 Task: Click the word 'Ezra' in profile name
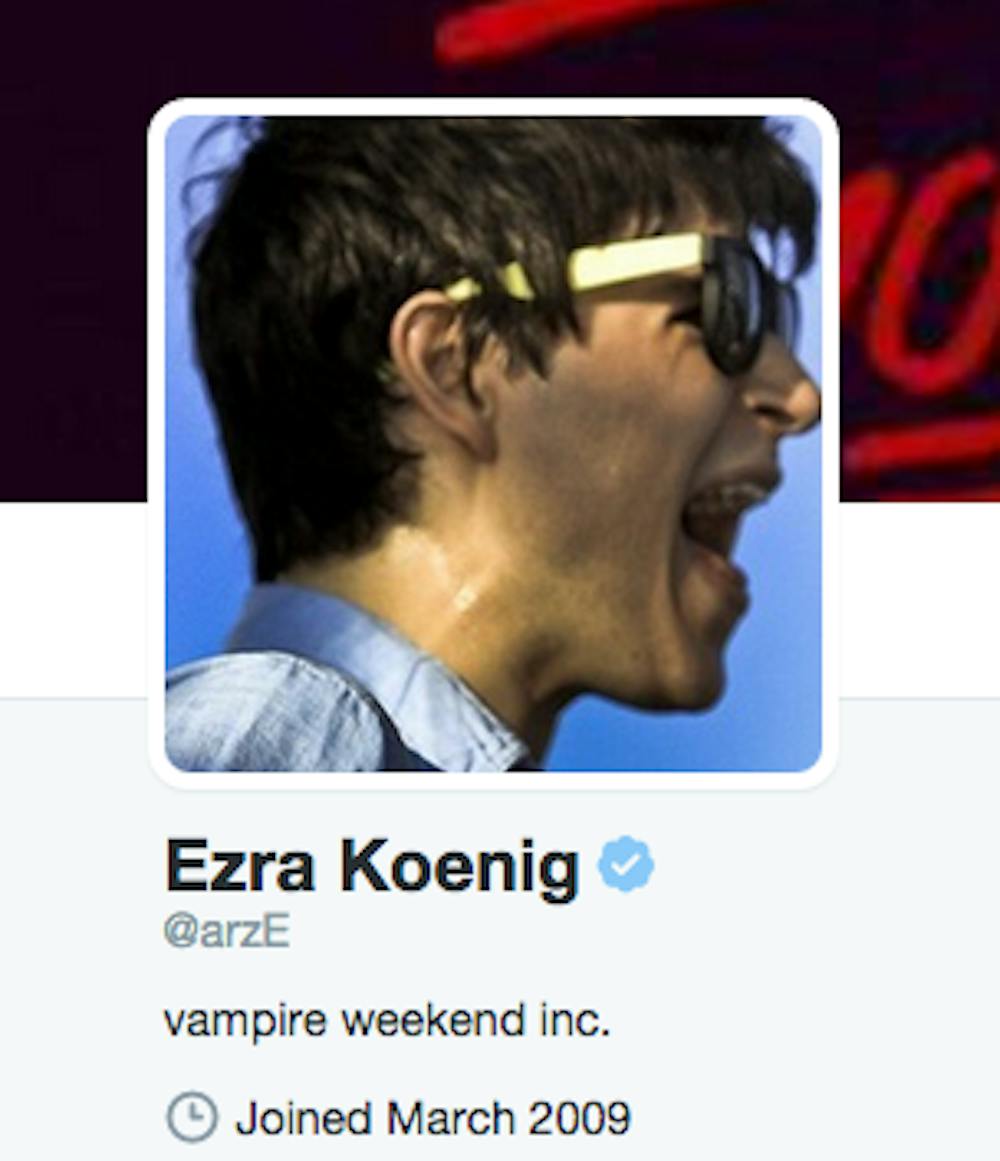[x=241, y=865]
